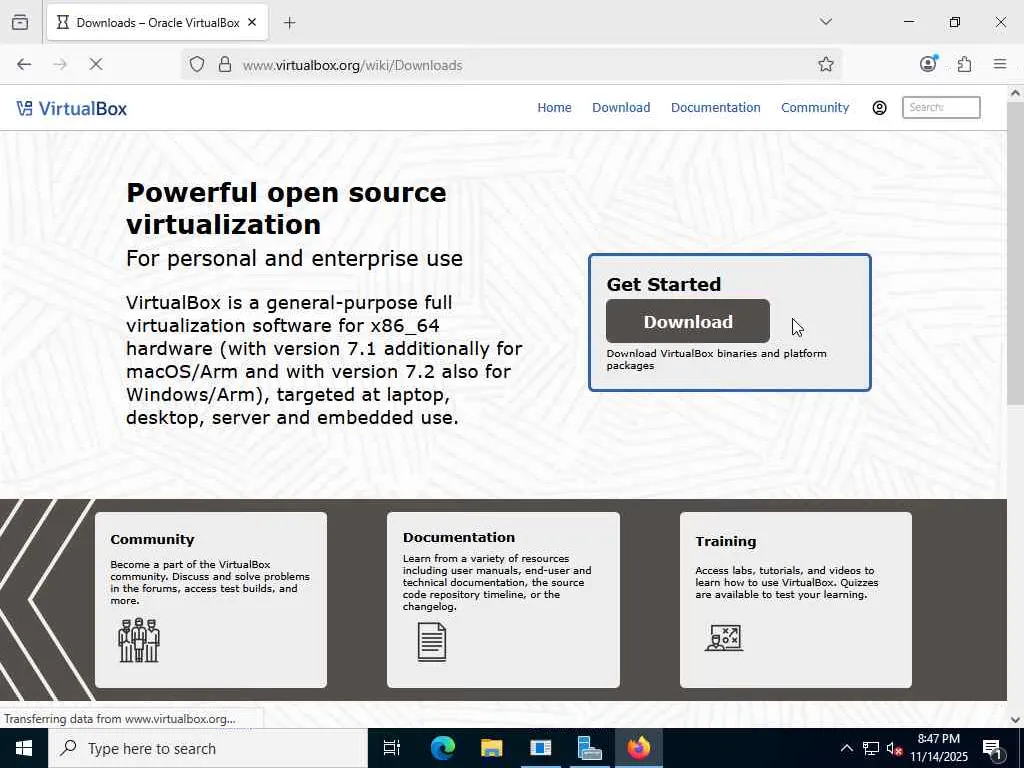Screen dimensions: 1024x768
Task: Focus the virtualbox.org address bar
Action: coord(509,65)
